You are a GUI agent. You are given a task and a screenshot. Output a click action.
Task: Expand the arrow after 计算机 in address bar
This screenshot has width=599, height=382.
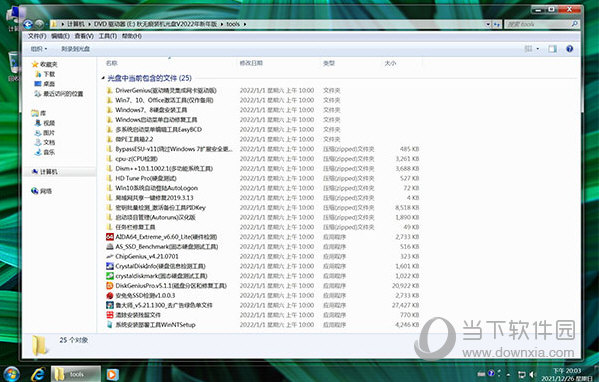(x=90, y=24)
